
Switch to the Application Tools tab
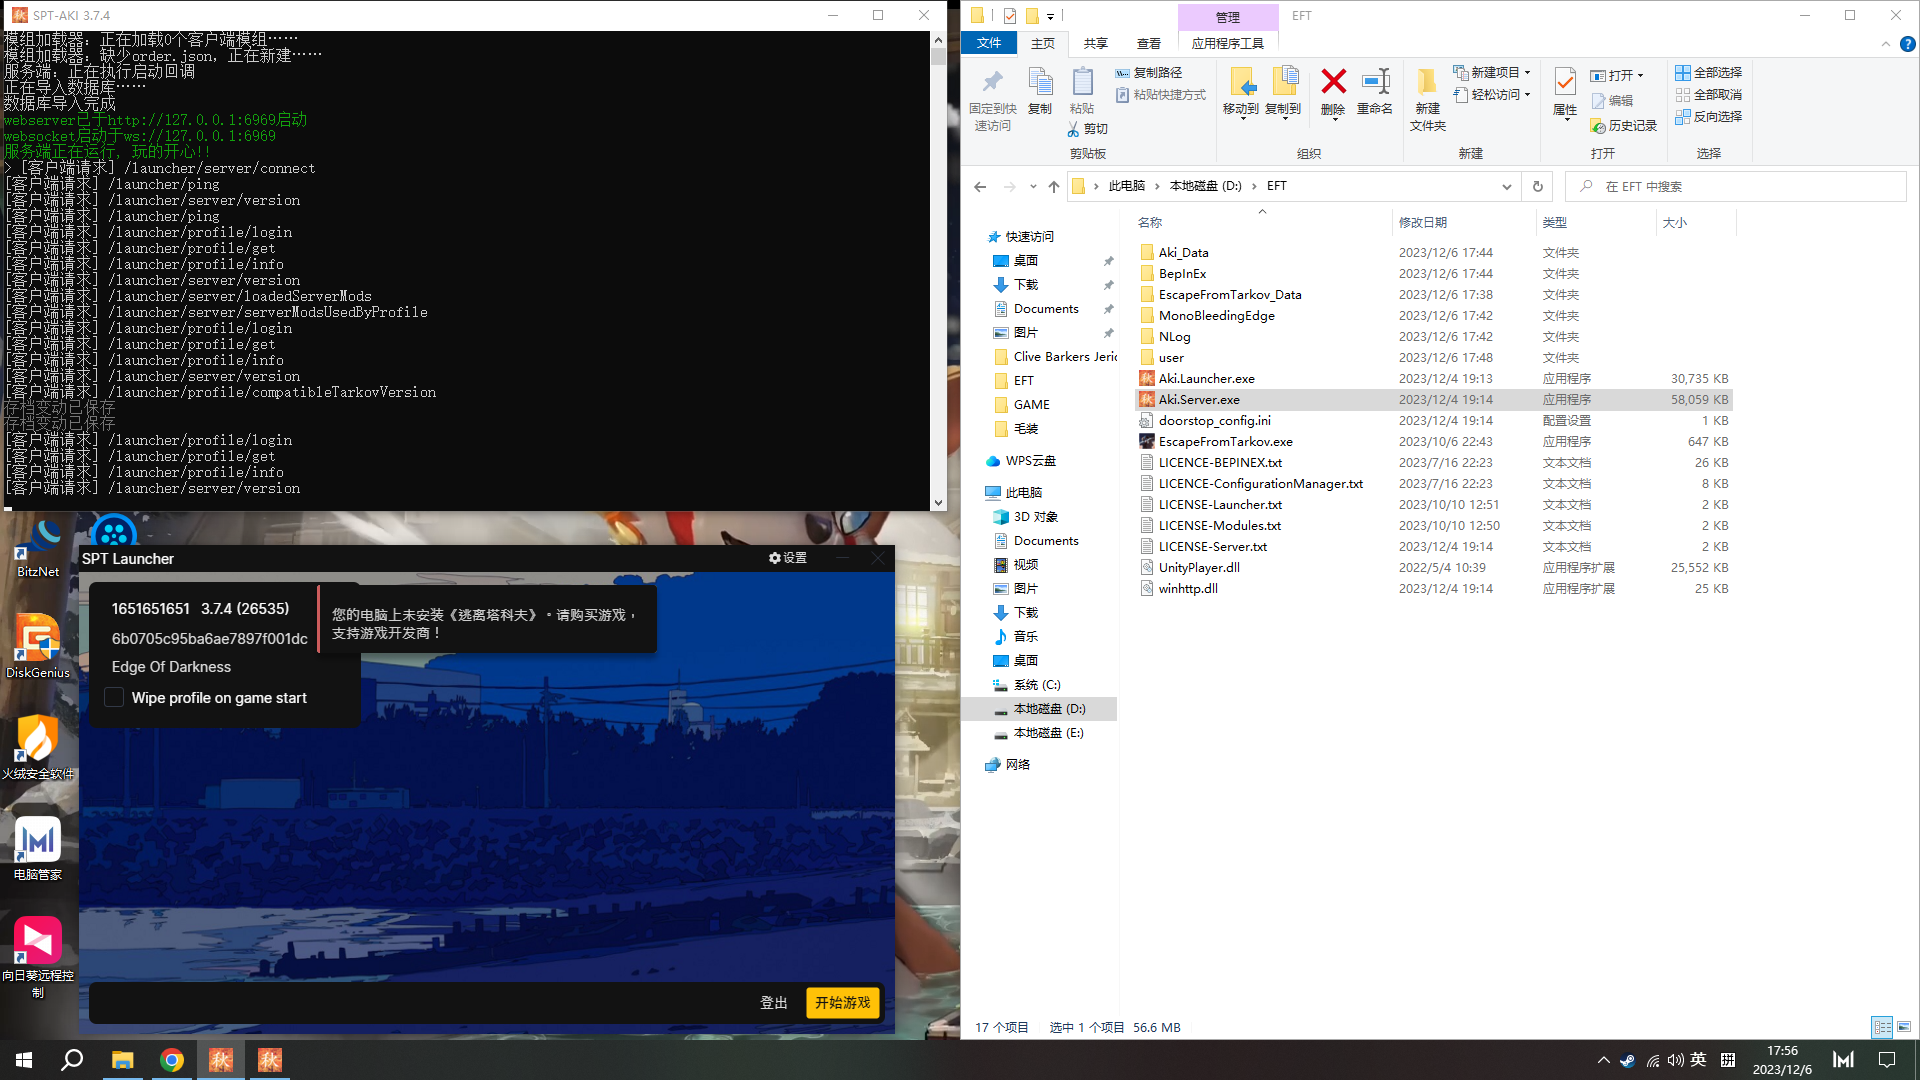[x=1228, y=43]
